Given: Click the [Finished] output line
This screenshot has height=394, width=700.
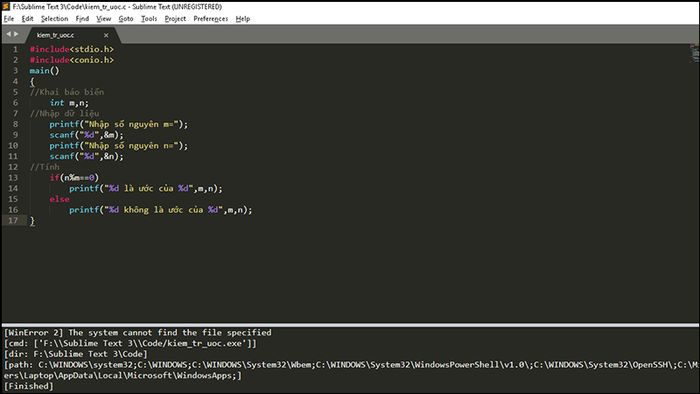Looking at the screenshot, I should 29,386.
